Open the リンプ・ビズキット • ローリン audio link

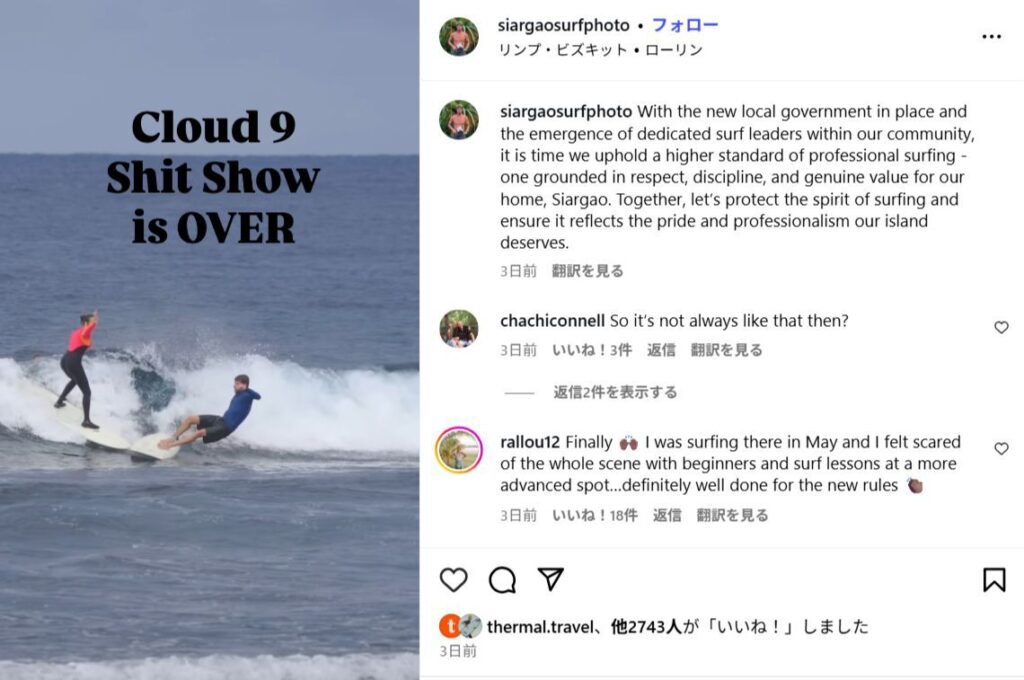click(x=600, y=50)
